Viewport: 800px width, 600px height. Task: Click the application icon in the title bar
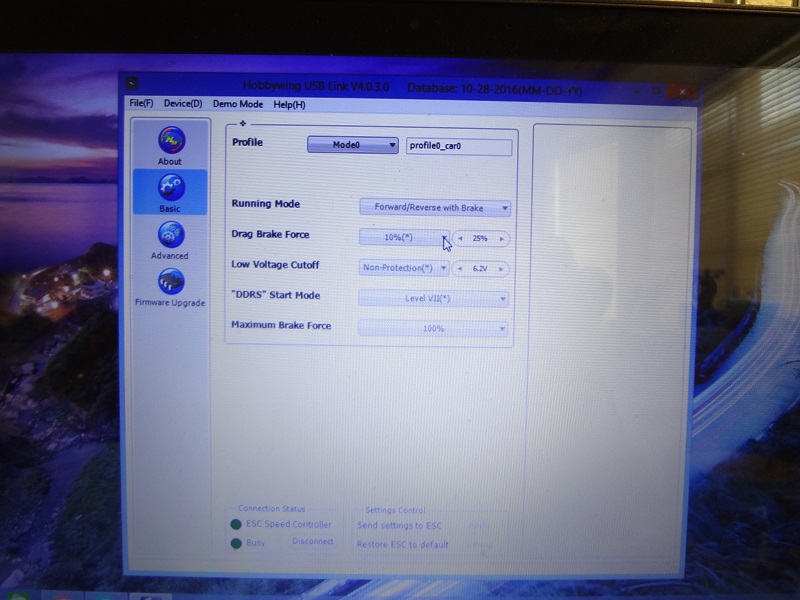(132, 82)
